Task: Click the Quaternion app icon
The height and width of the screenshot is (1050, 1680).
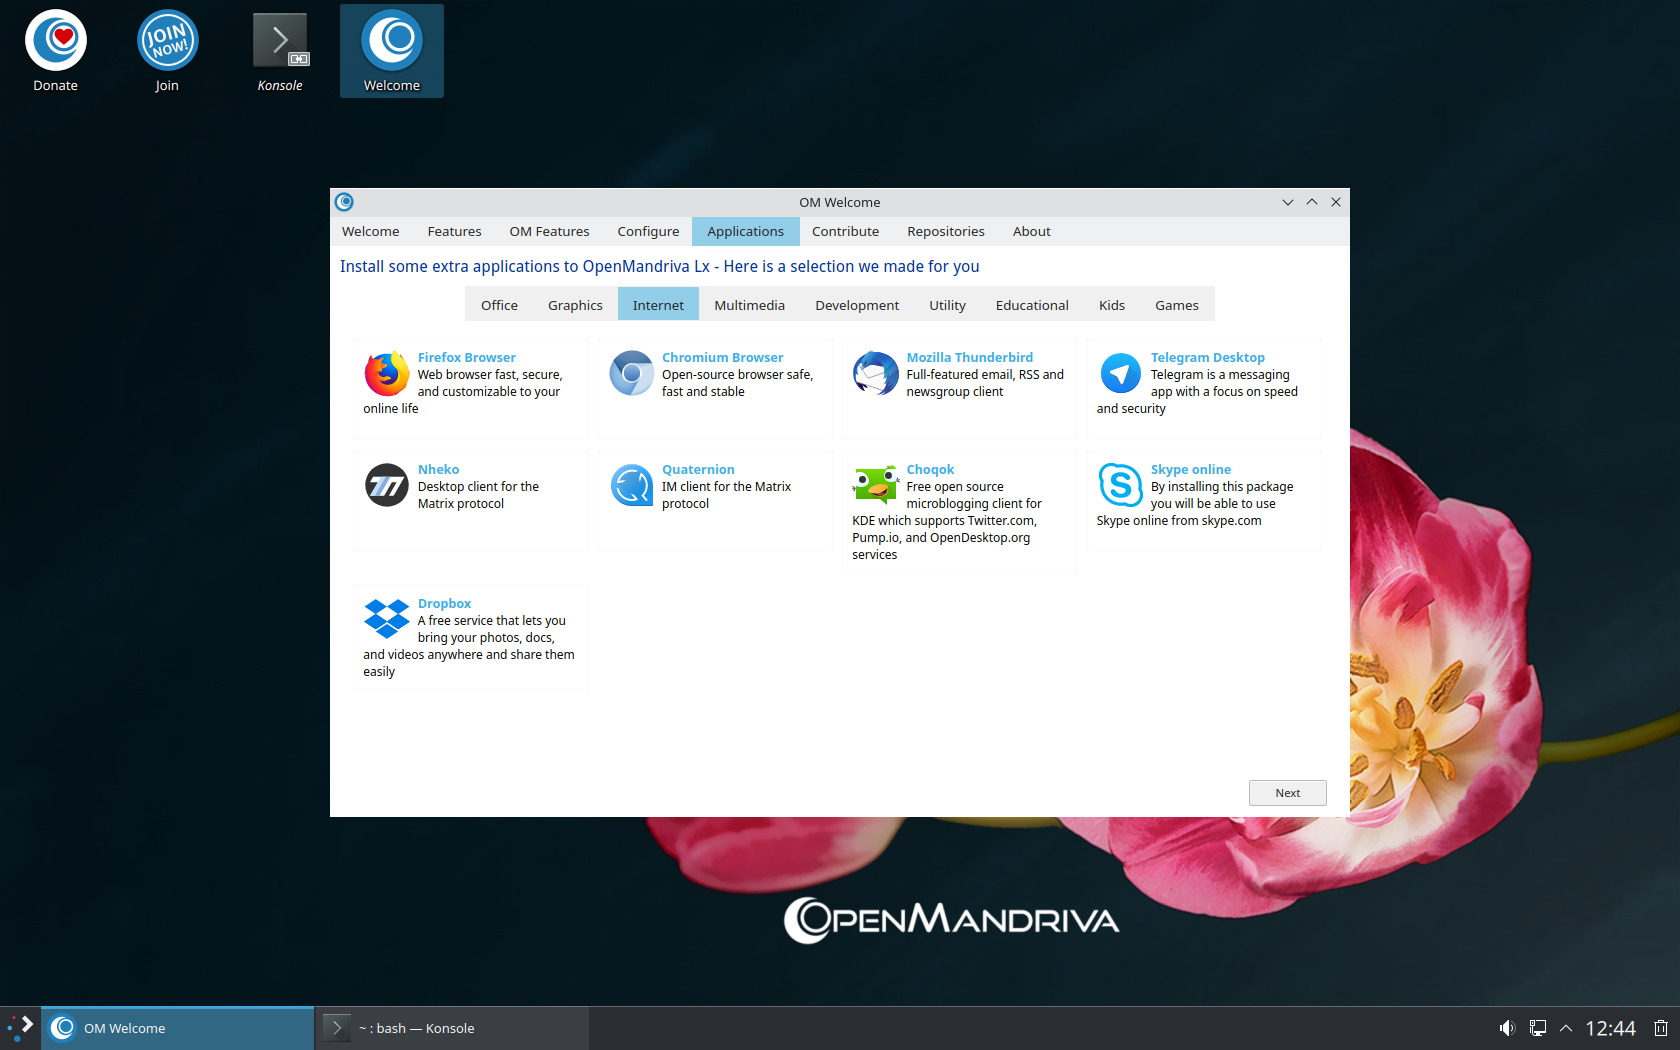Action: tap(632, 485)
